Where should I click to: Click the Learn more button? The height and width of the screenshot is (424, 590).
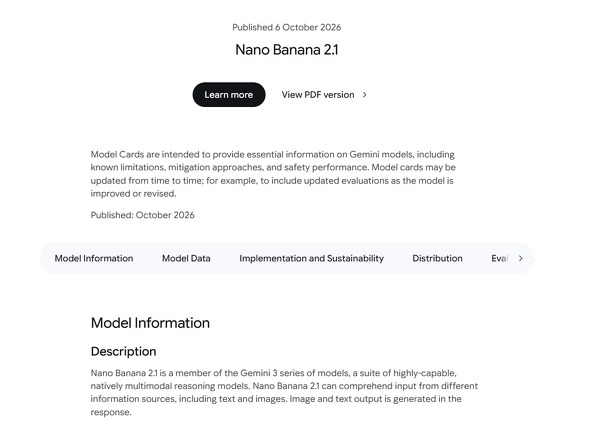tap(229, 95)
